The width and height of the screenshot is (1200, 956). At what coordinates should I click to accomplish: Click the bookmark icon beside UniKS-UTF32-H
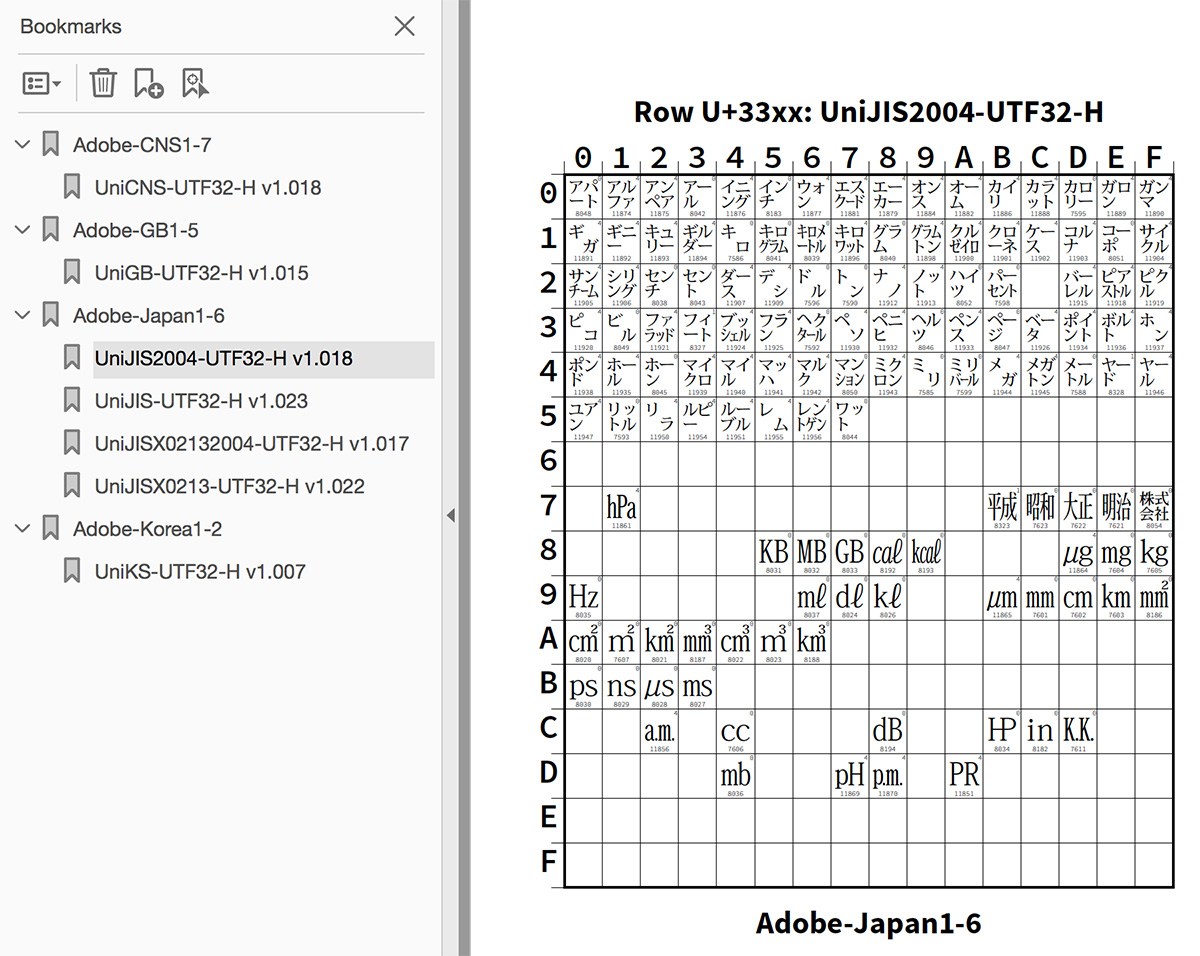[x=72, y=572]
